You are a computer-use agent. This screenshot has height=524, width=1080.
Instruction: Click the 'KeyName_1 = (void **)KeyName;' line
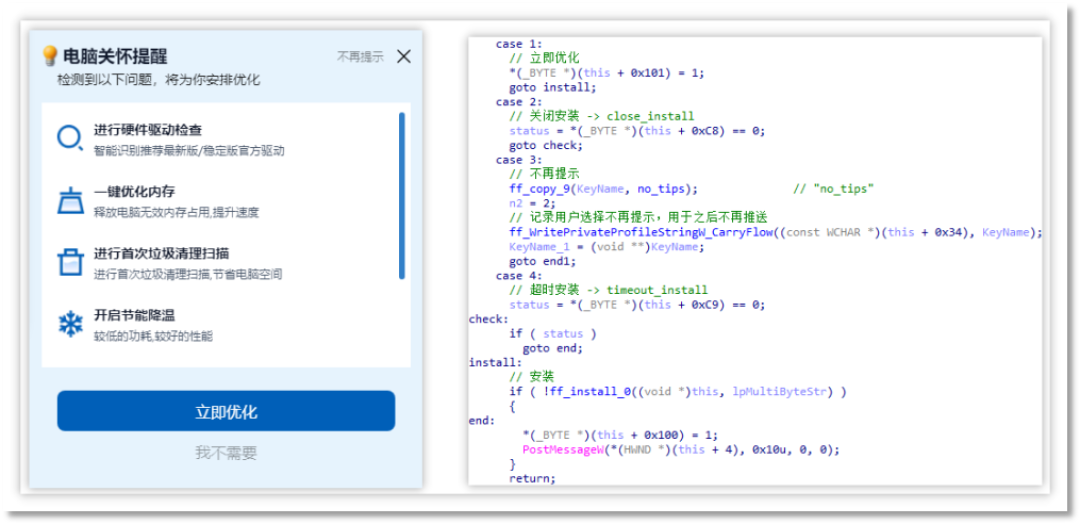point(608,247)
